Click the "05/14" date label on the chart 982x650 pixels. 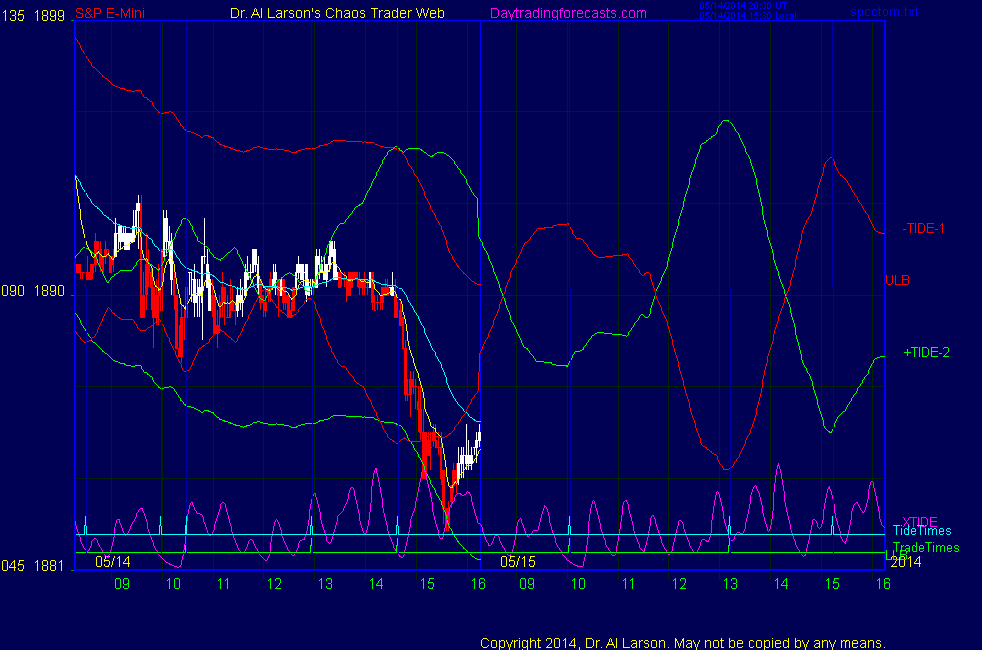tap(113, 562)
